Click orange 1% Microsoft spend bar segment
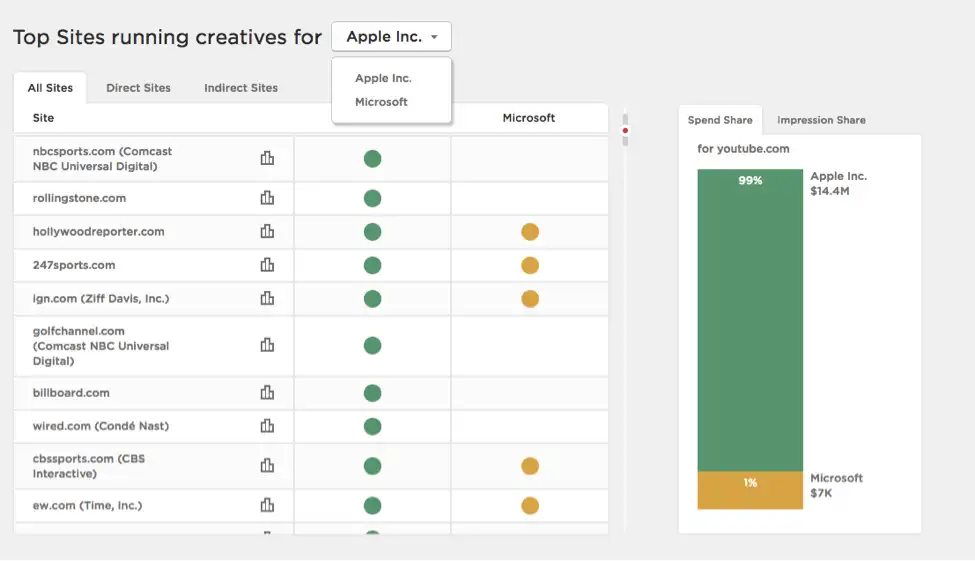The image size is (975, 561). click(750, 490)
